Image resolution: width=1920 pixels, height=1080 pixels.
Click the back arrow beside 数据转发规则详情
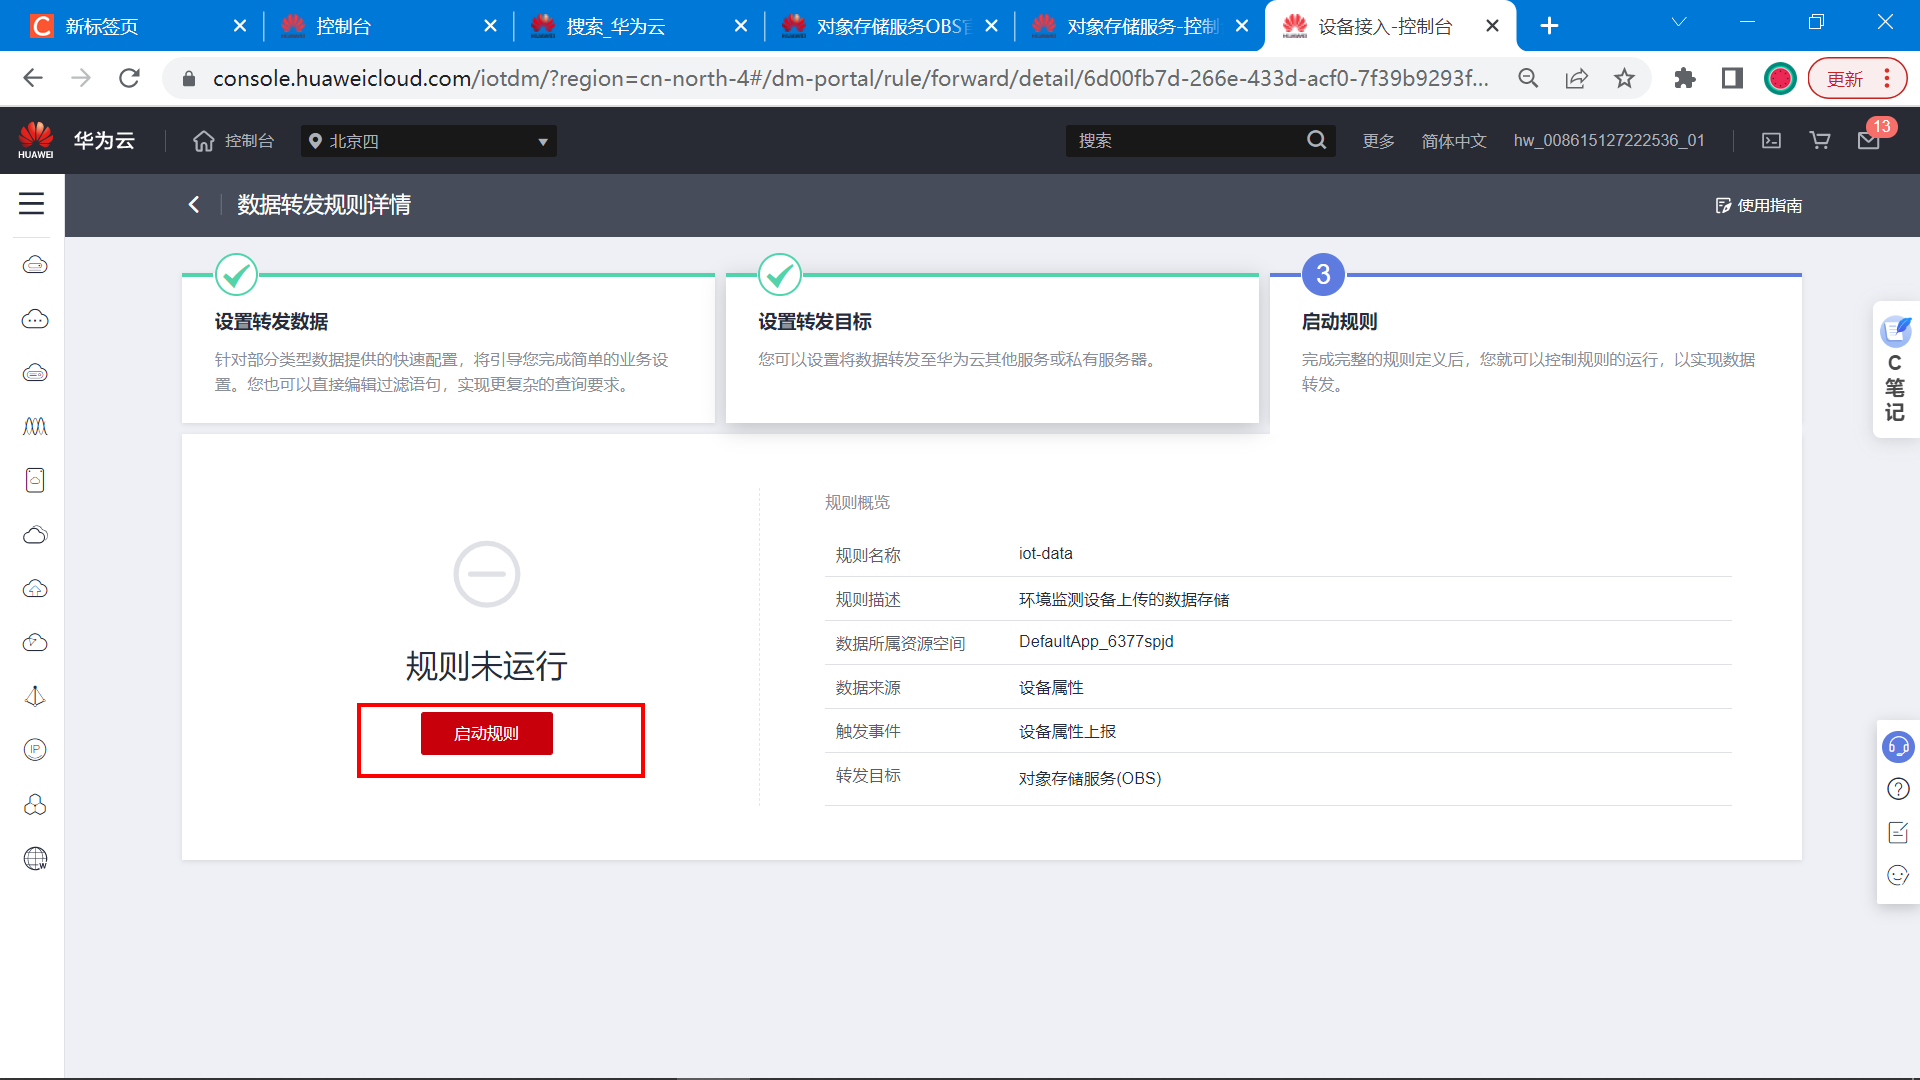pos(194,205)
